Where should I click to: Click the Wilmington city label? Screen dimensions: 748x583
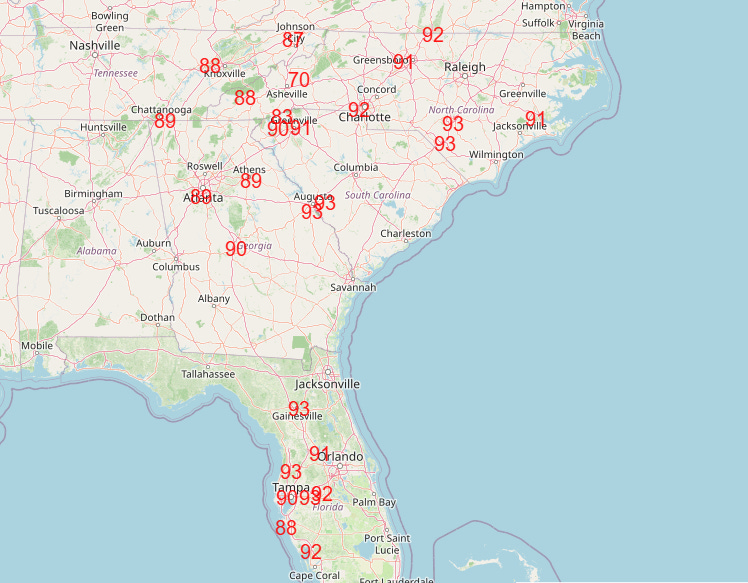coord(496,155)
